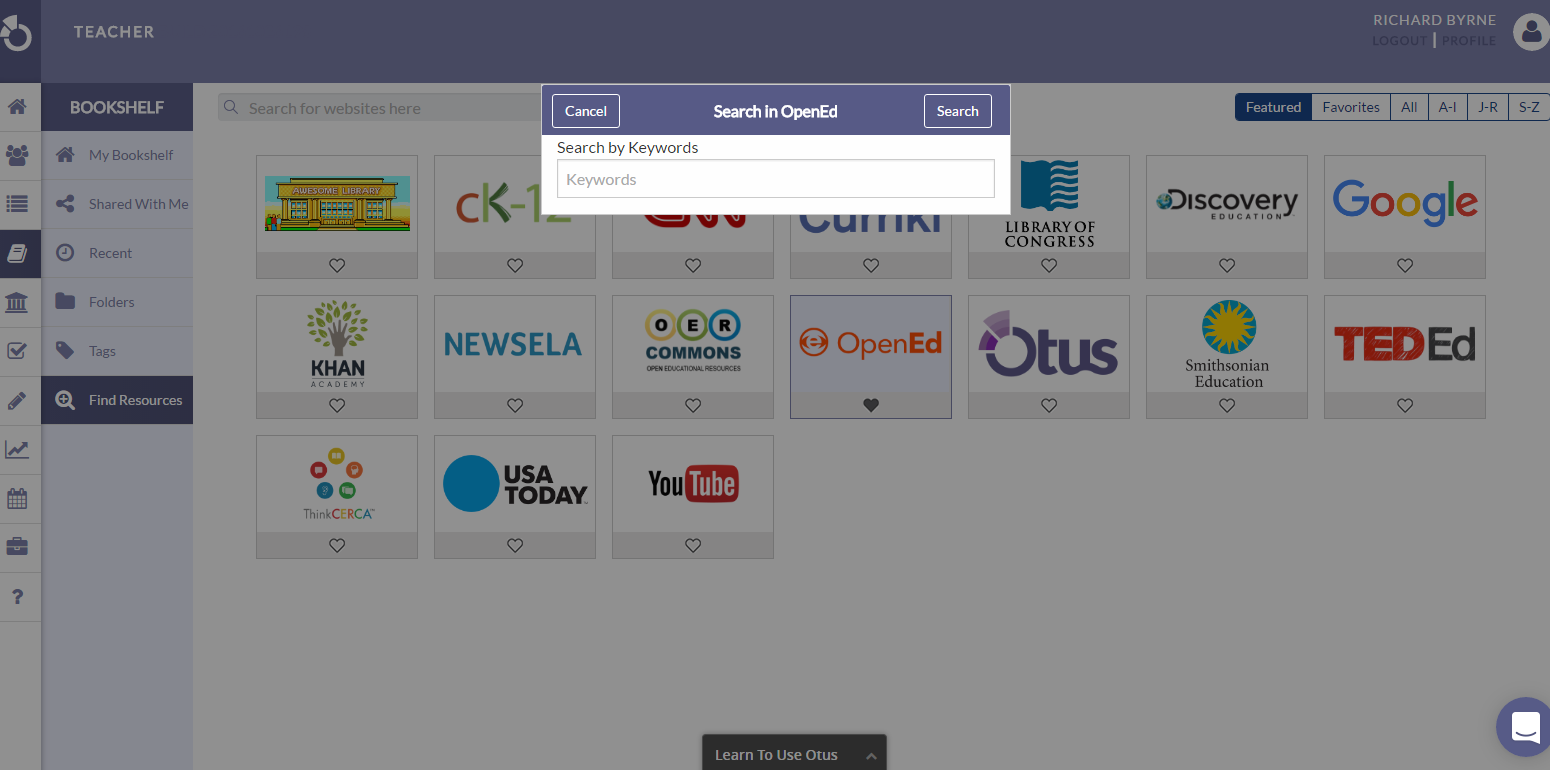Image resolution: width=1550 pixels, height=770 pixels.
Task: Favorite the Library of Congress resource
Action: click(x=1049, y=265)
